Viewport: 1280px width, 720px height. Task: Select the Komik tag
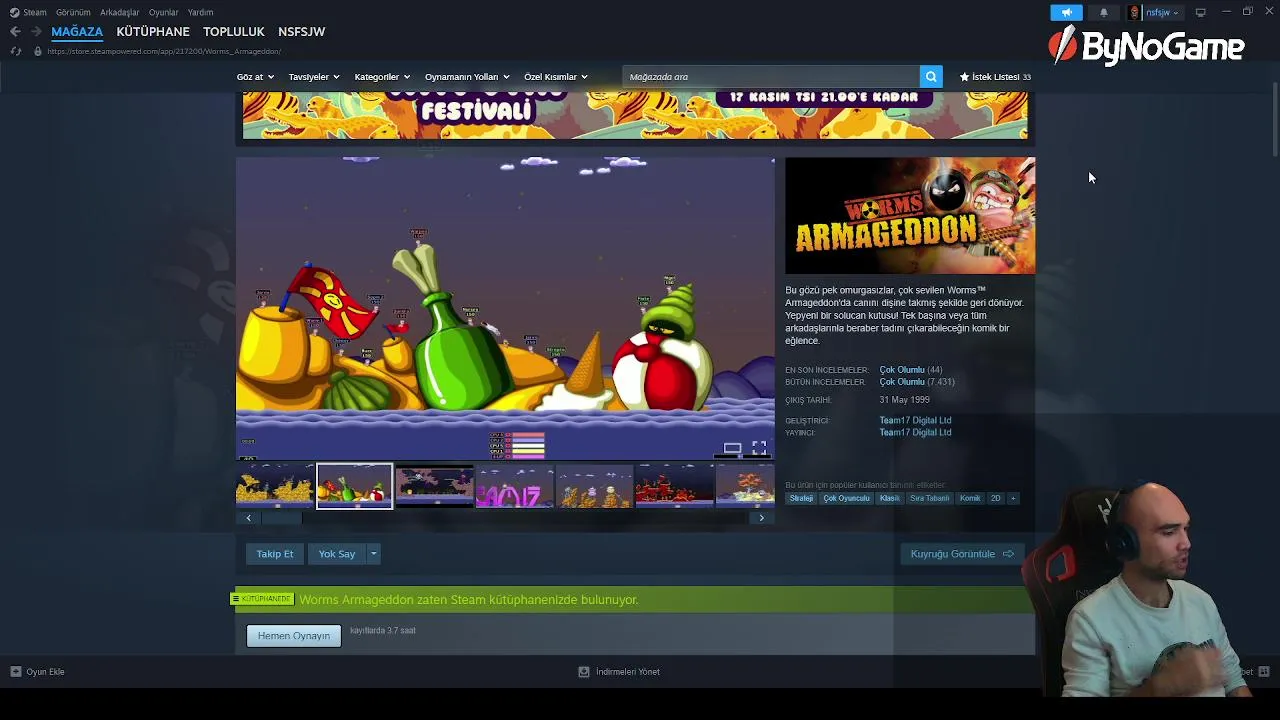[970, 498]
